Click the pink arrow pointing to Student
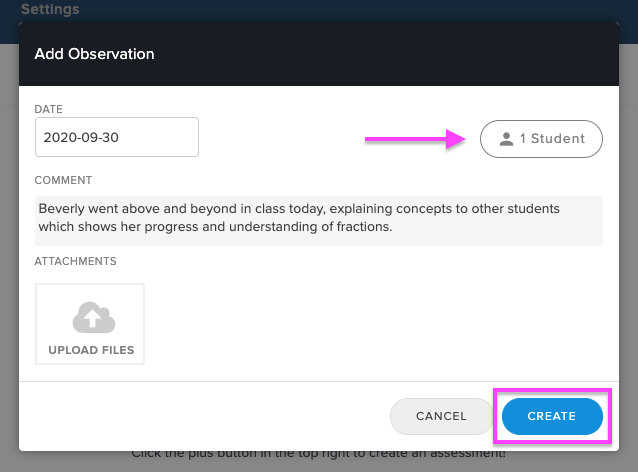 [415, 139]
